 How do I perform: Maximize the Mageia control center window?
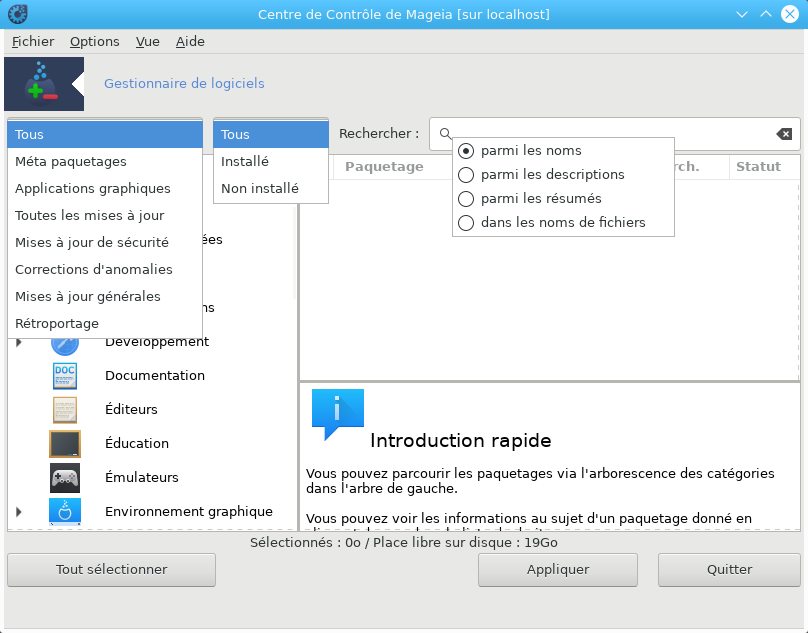[766, 14]
